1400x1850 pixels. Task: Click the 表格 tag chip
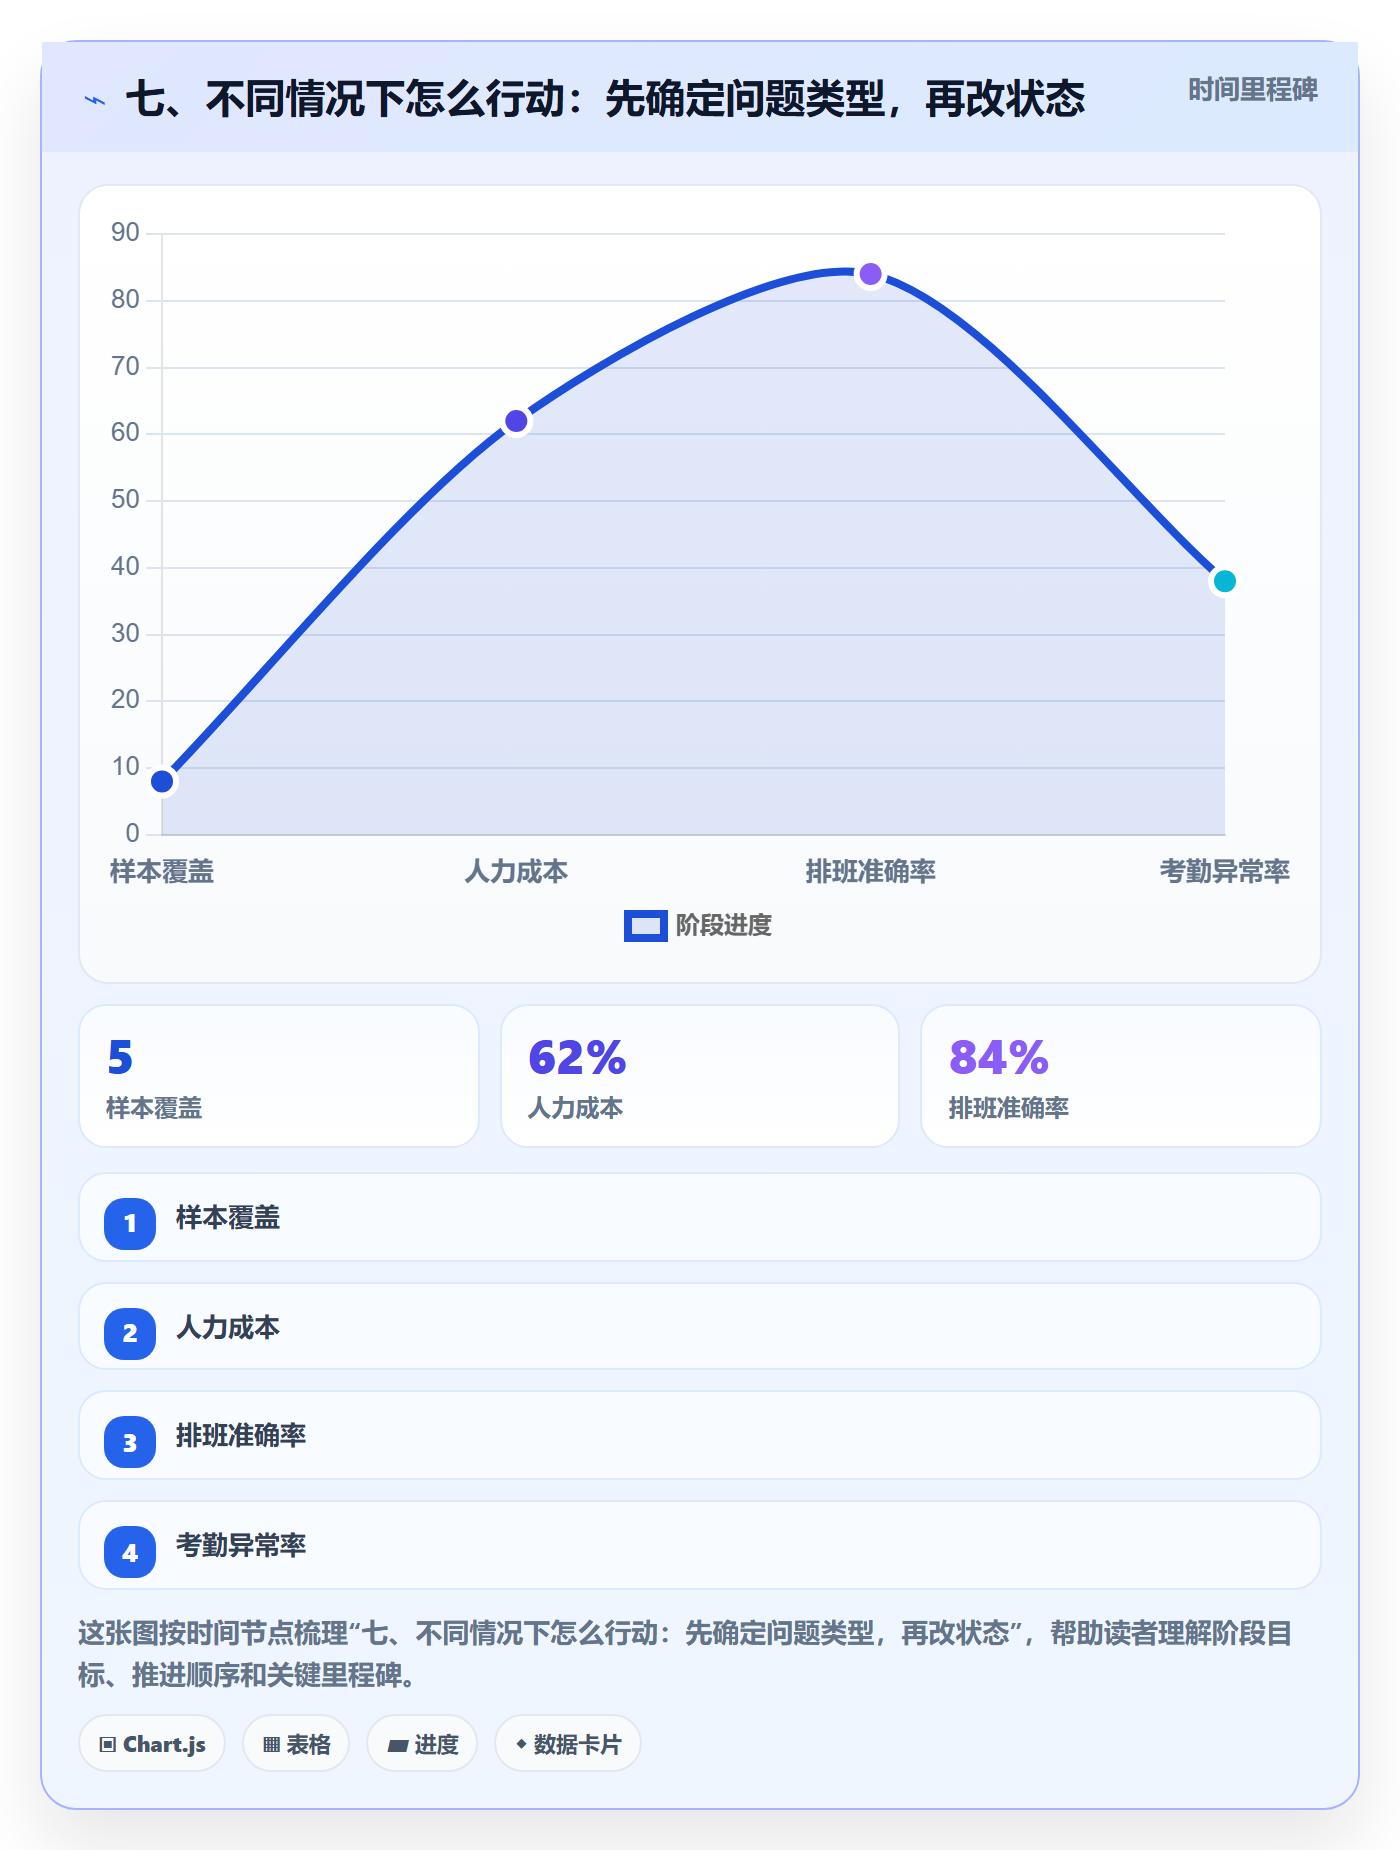[x=296, y=1744]
